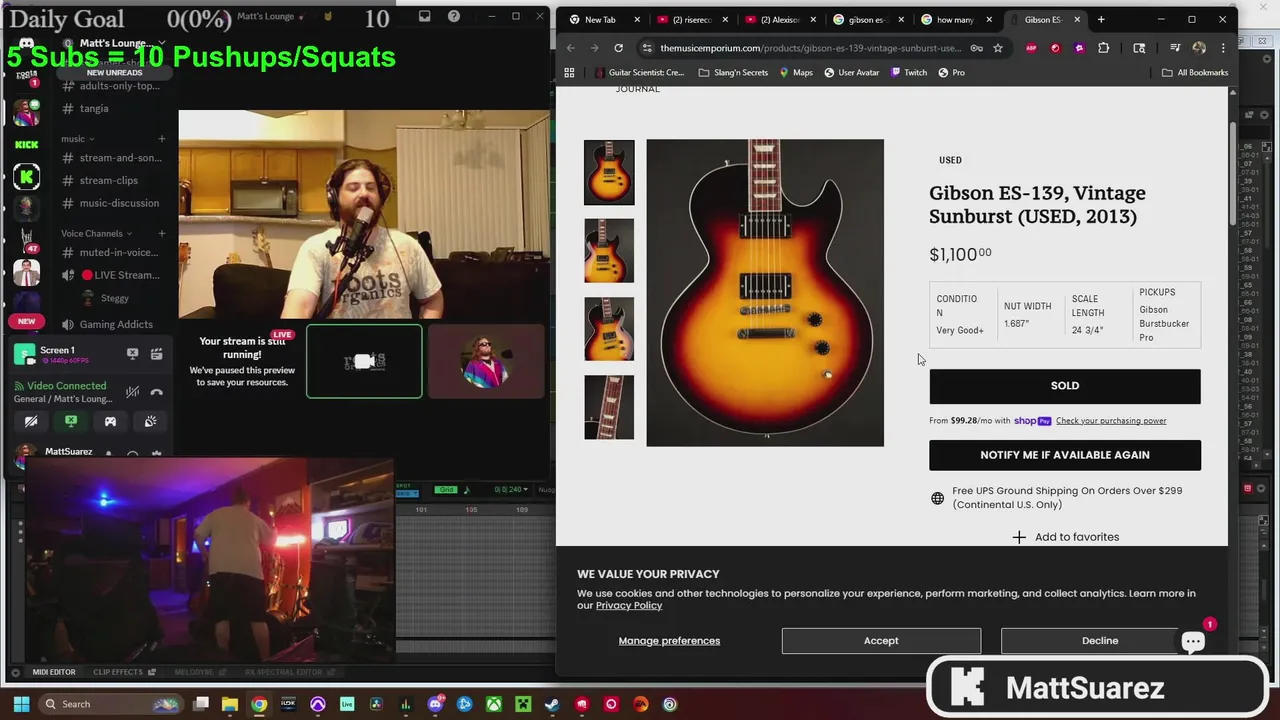Open the Privacy Policy link
This screenshot has height=720, width=1280.
(629, 606)
